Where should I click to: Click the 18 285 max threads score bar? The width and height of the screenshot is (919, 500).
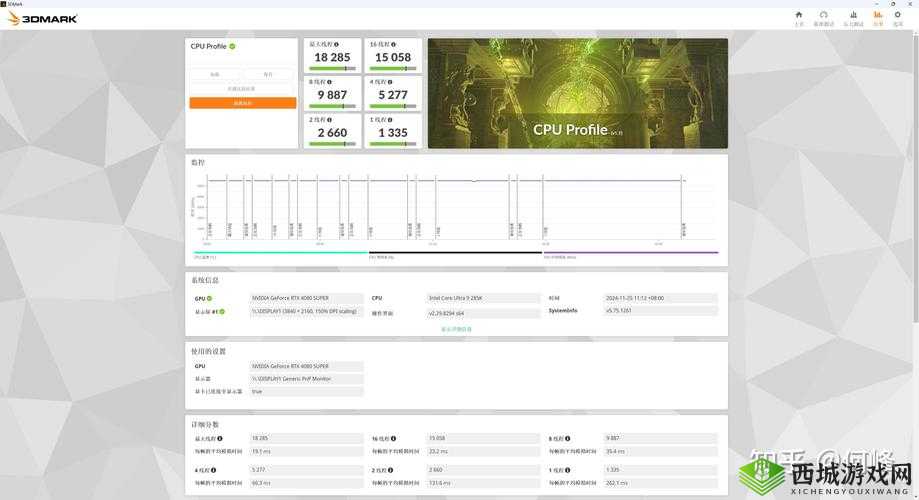coord(332,68)
